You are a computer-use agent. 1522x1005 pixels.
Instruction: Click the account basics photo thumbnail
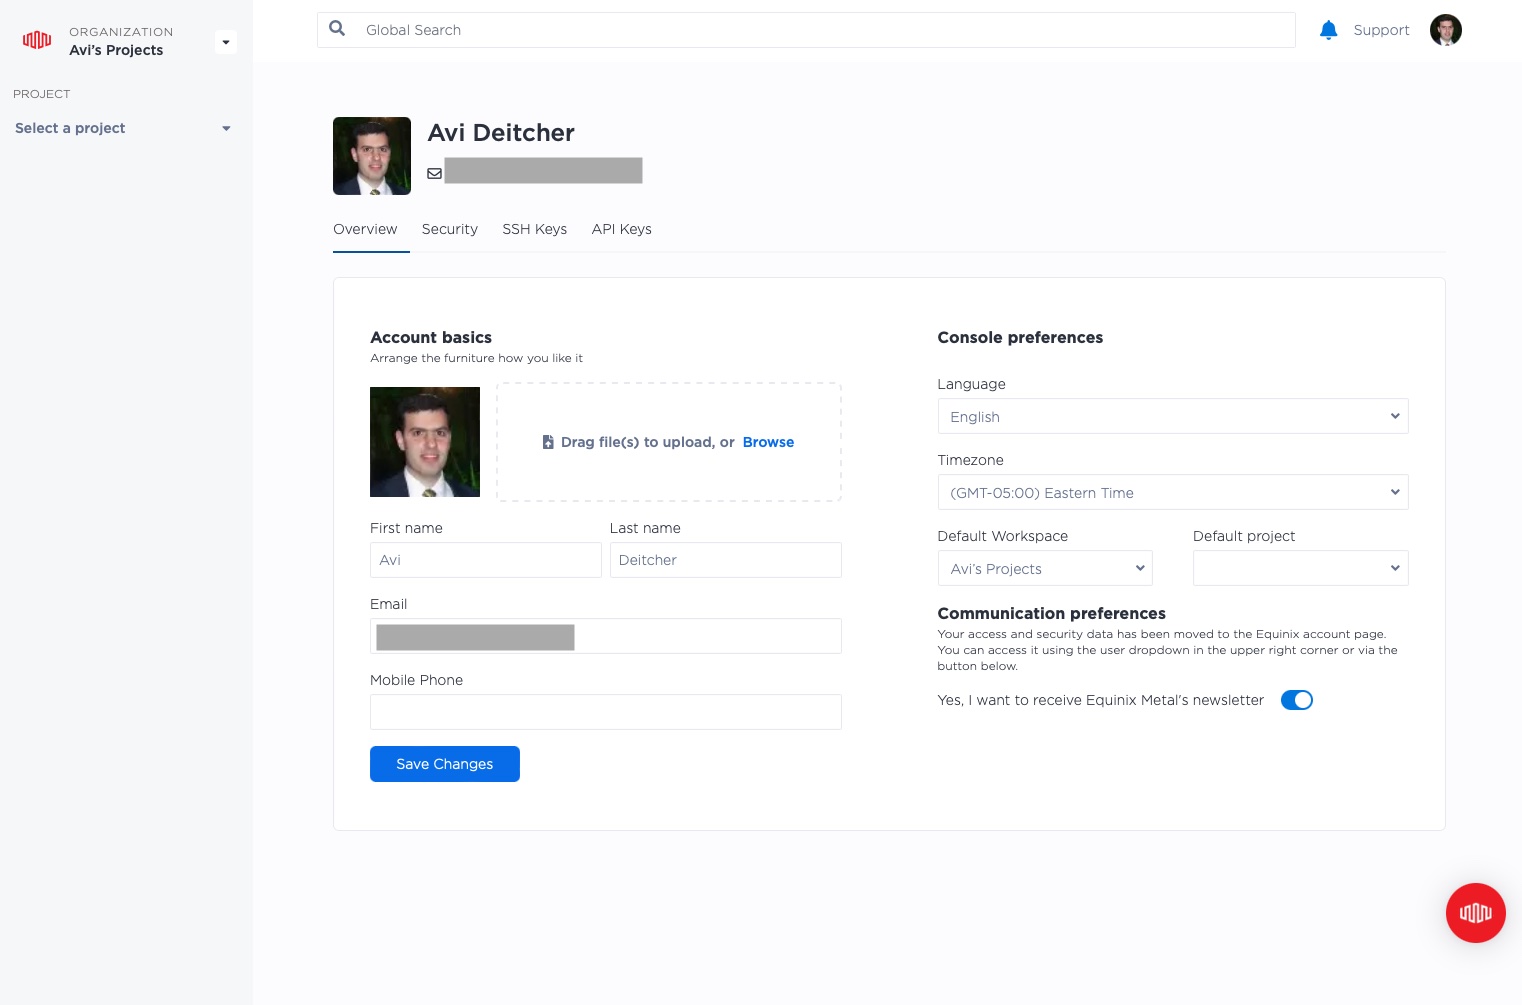425,442
